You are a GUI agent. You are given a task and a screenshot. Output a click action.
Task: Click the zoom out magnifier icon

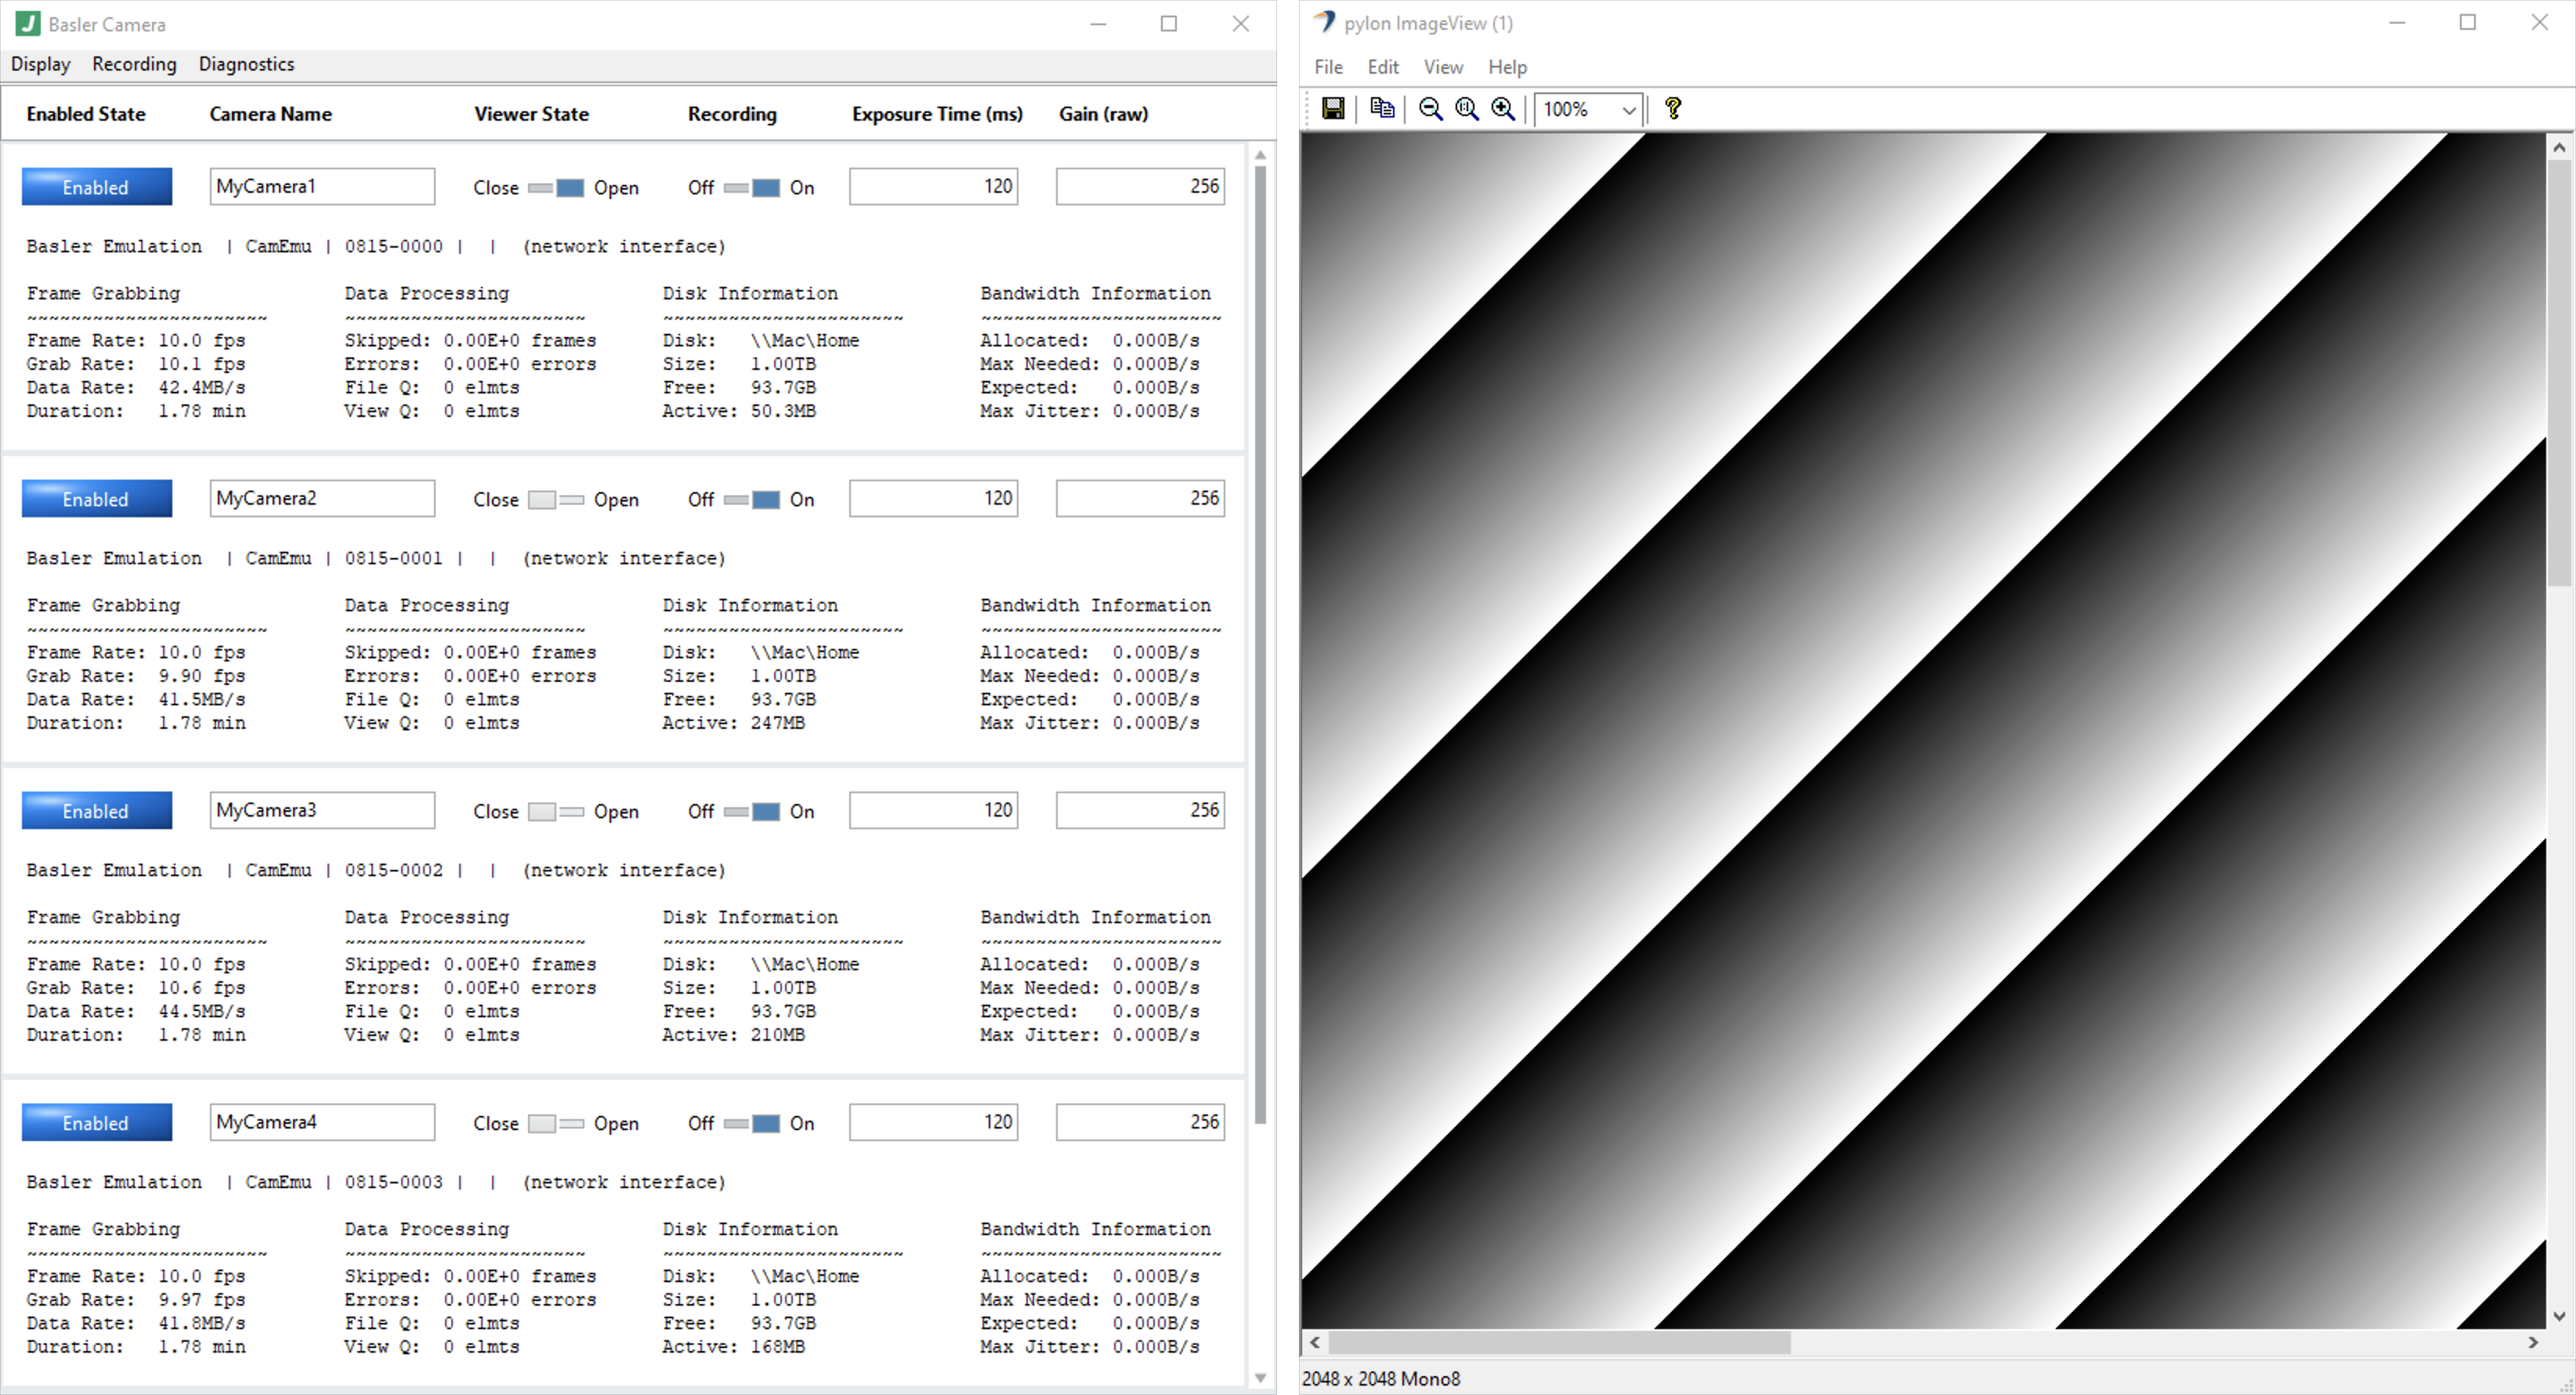click(1430, 109)
